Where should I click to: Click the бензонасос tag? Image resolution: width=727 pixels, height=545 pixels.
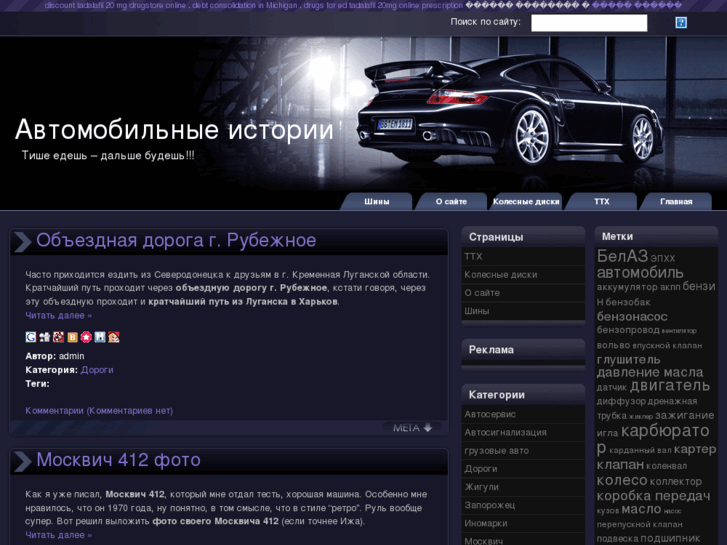pos(632,317)
